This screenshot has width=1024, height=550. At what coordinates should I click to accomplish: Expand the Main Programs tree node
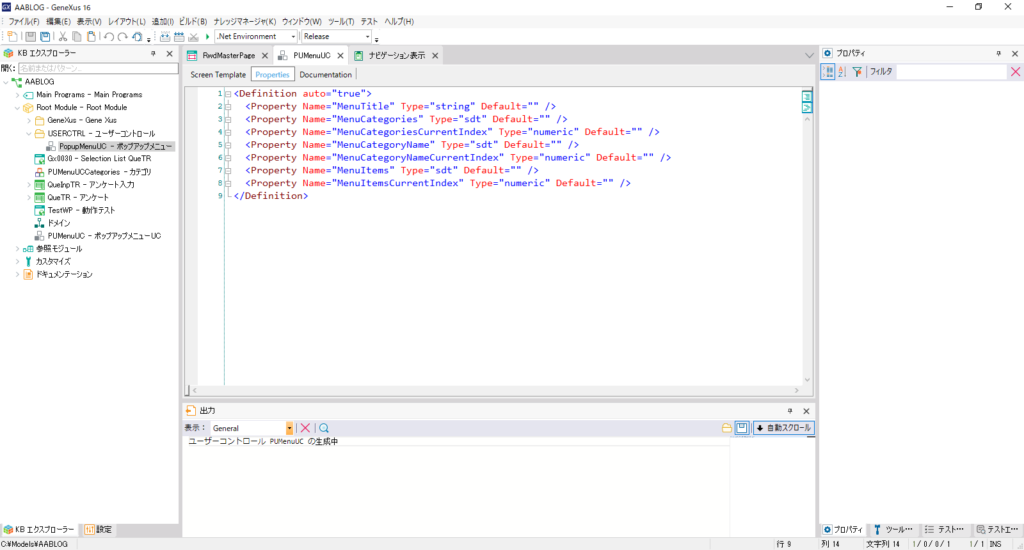pos(18,95)
